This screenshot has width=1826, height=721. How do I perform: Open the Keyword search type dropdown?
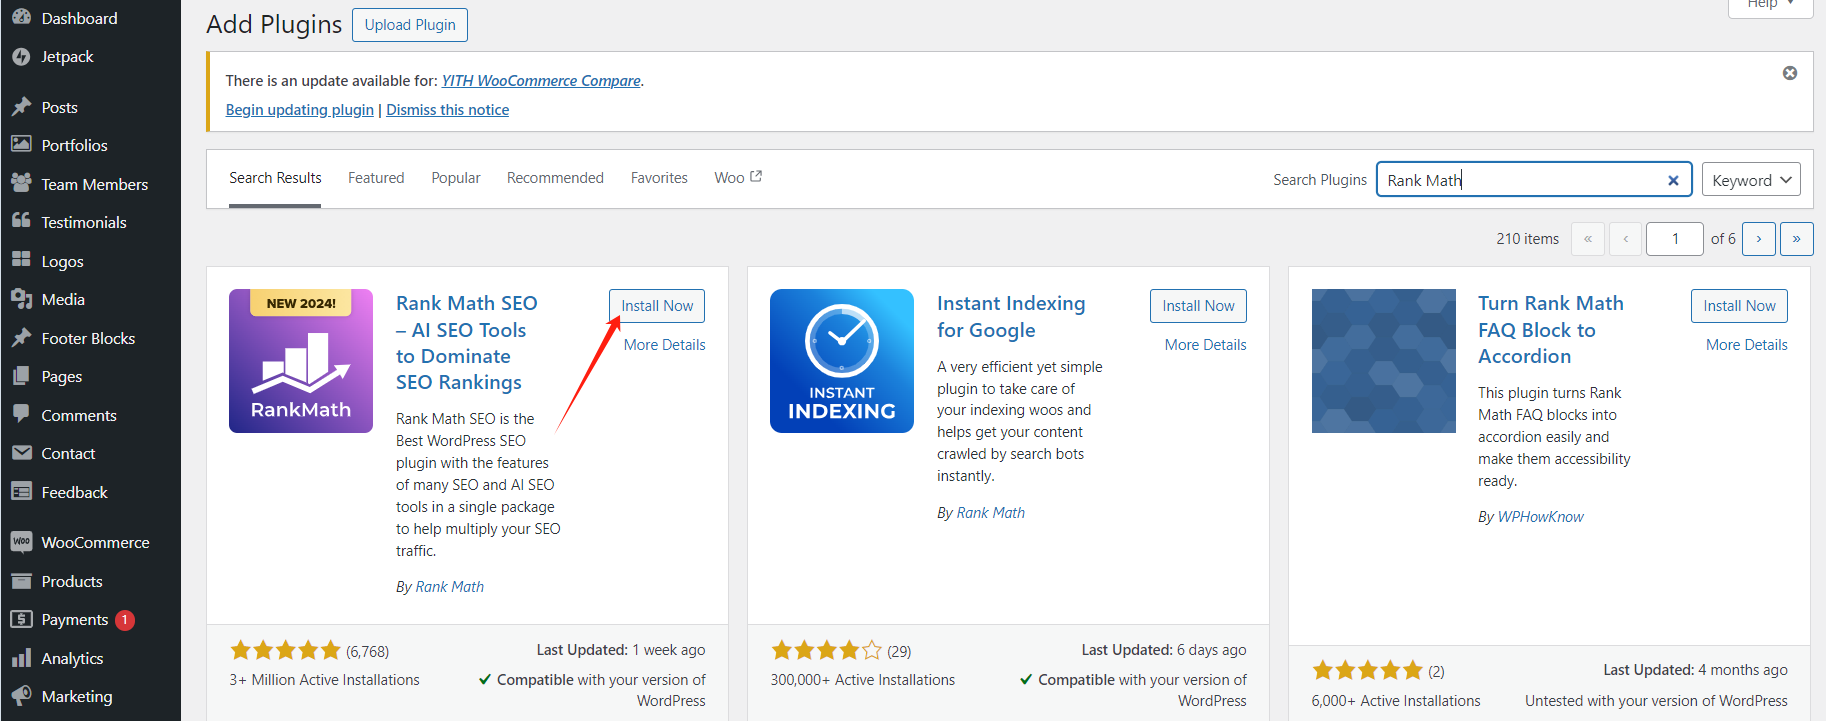[x=1751, y=180]
